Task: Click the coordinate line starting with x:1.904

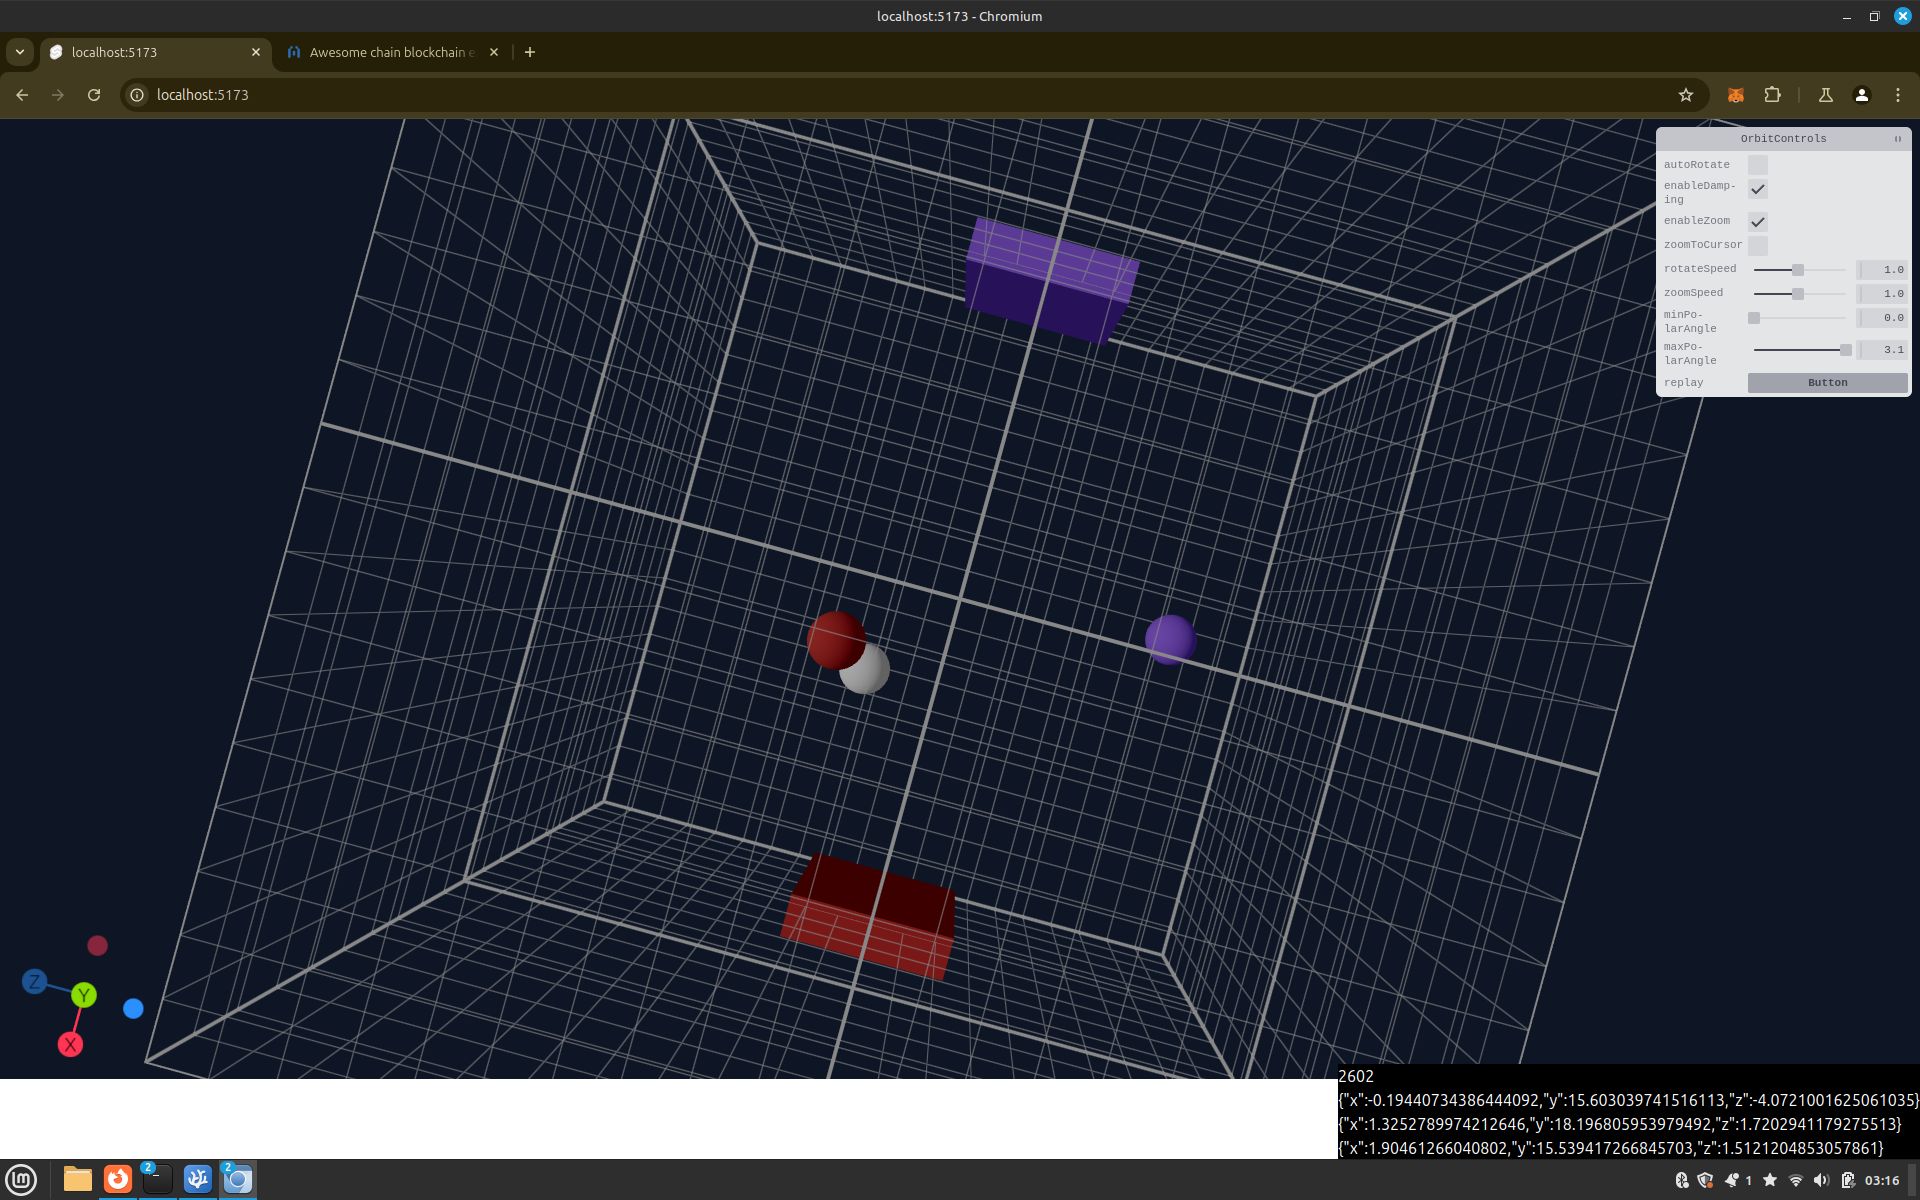Action: point(1610,1148)
